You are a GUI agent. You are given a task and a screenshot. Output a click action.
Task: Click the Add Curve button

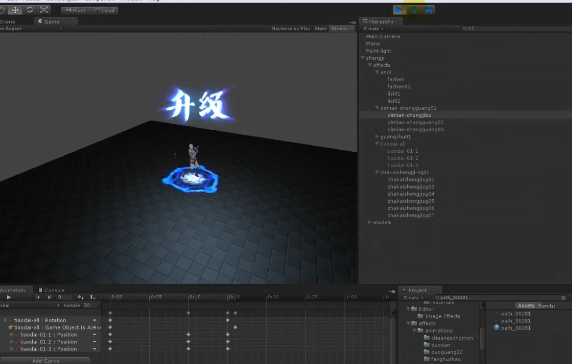click(x=45, y=361)
